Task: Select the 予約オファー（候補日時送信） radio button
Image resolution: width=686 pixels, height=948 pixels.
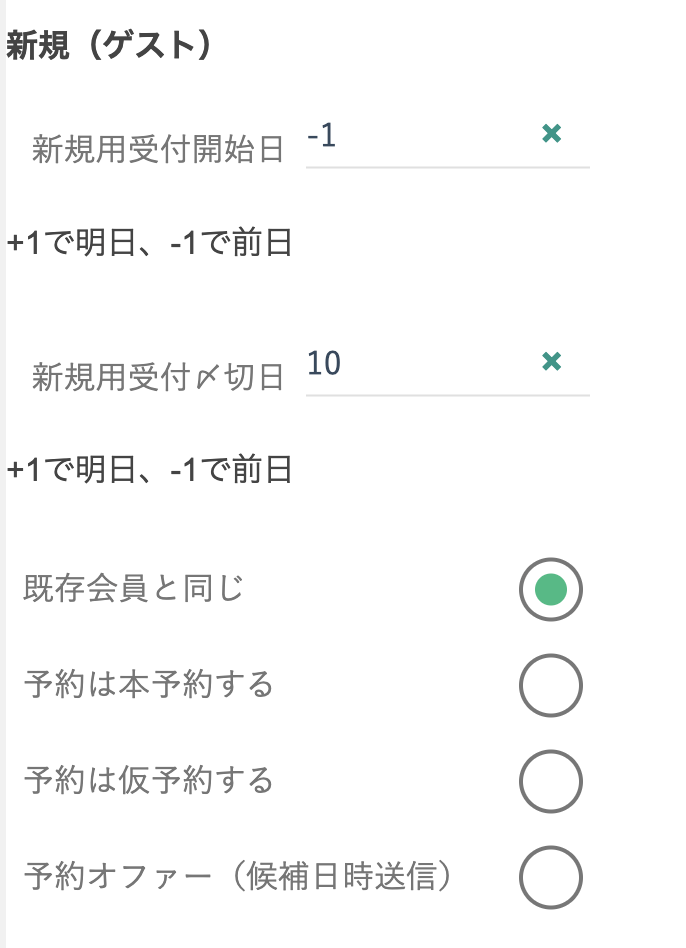Action: tap(550, 877)
